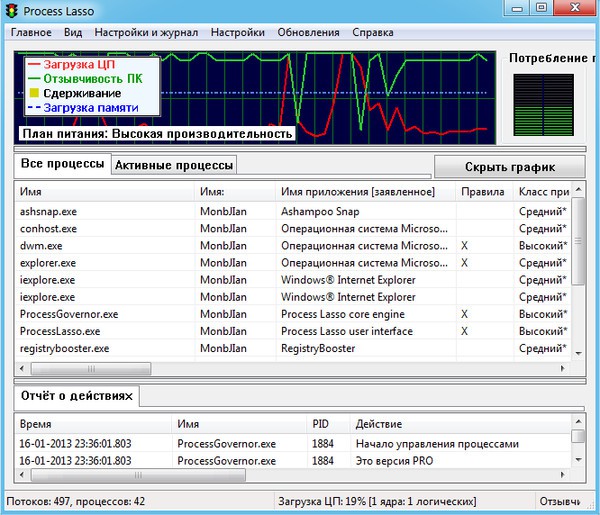Screen dimensions: 600x515
Task: Open the "Вид" menu
Action: pyautogui.click(x=73, y=32)
